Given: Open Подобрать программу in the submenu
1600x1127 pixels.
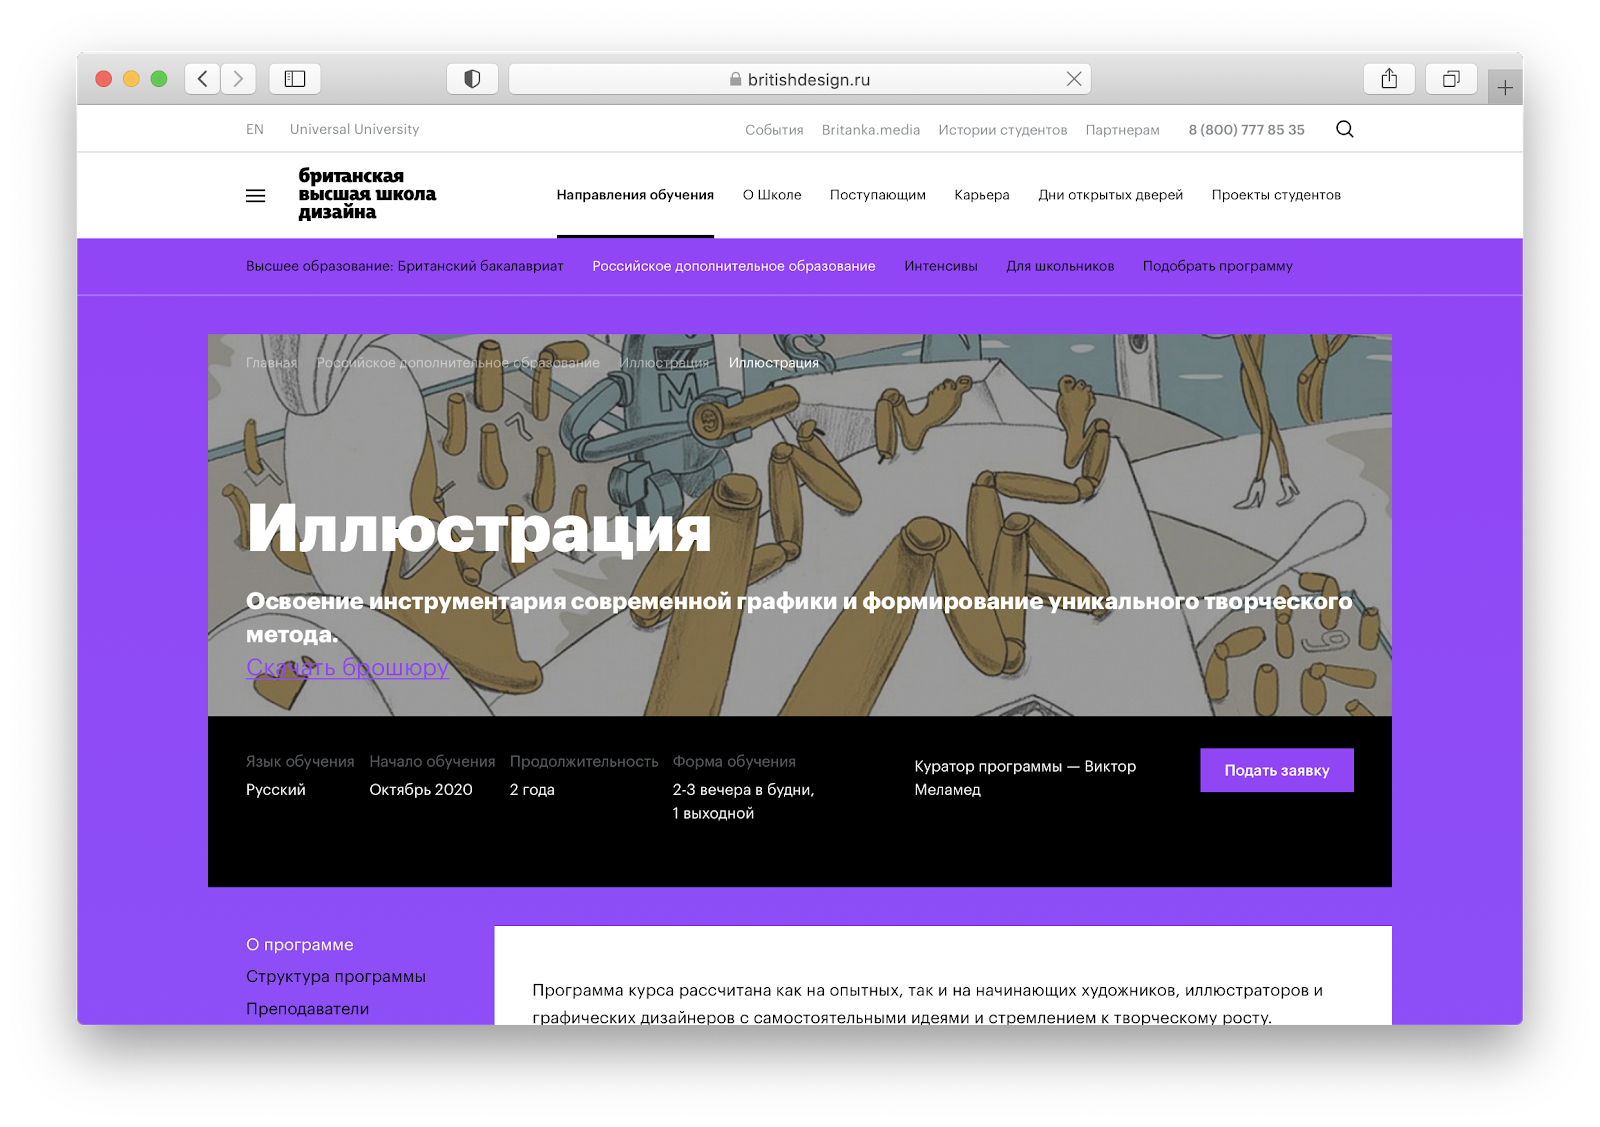Looking at the screenshot, I should click(x=1217, y=266).
